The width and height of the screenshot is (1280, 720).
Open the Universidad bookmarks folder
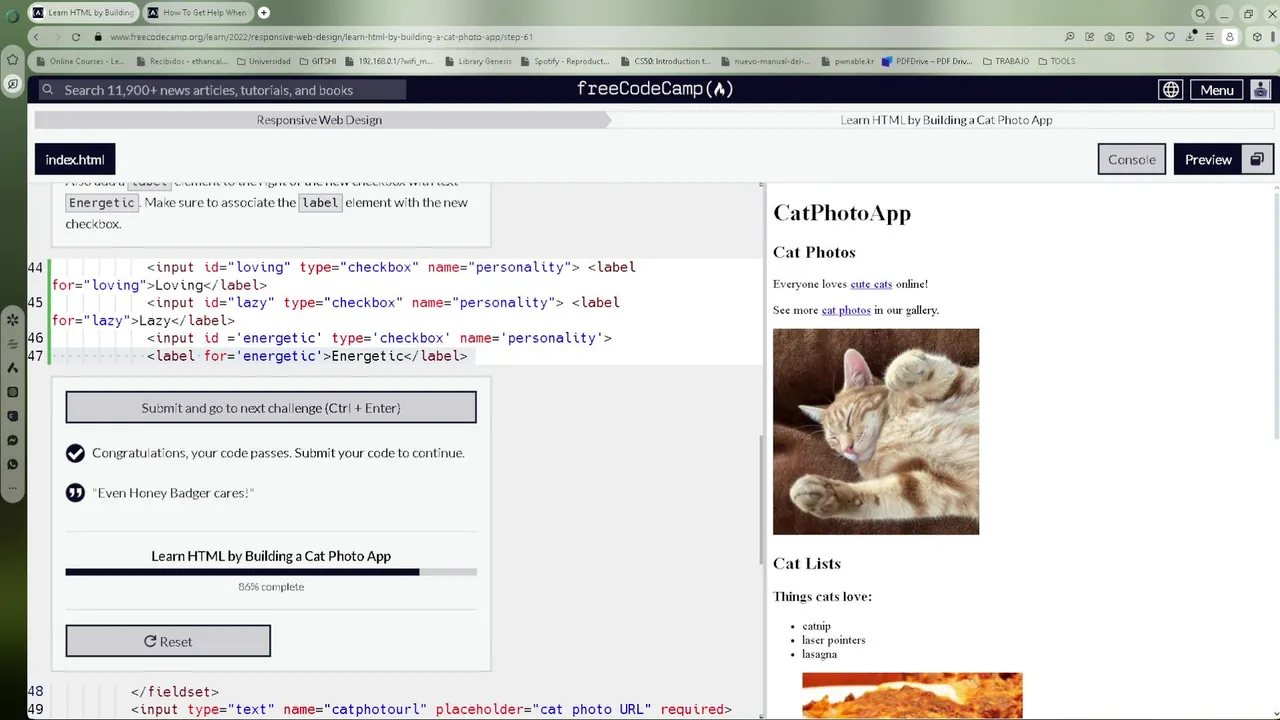(263, 61)
